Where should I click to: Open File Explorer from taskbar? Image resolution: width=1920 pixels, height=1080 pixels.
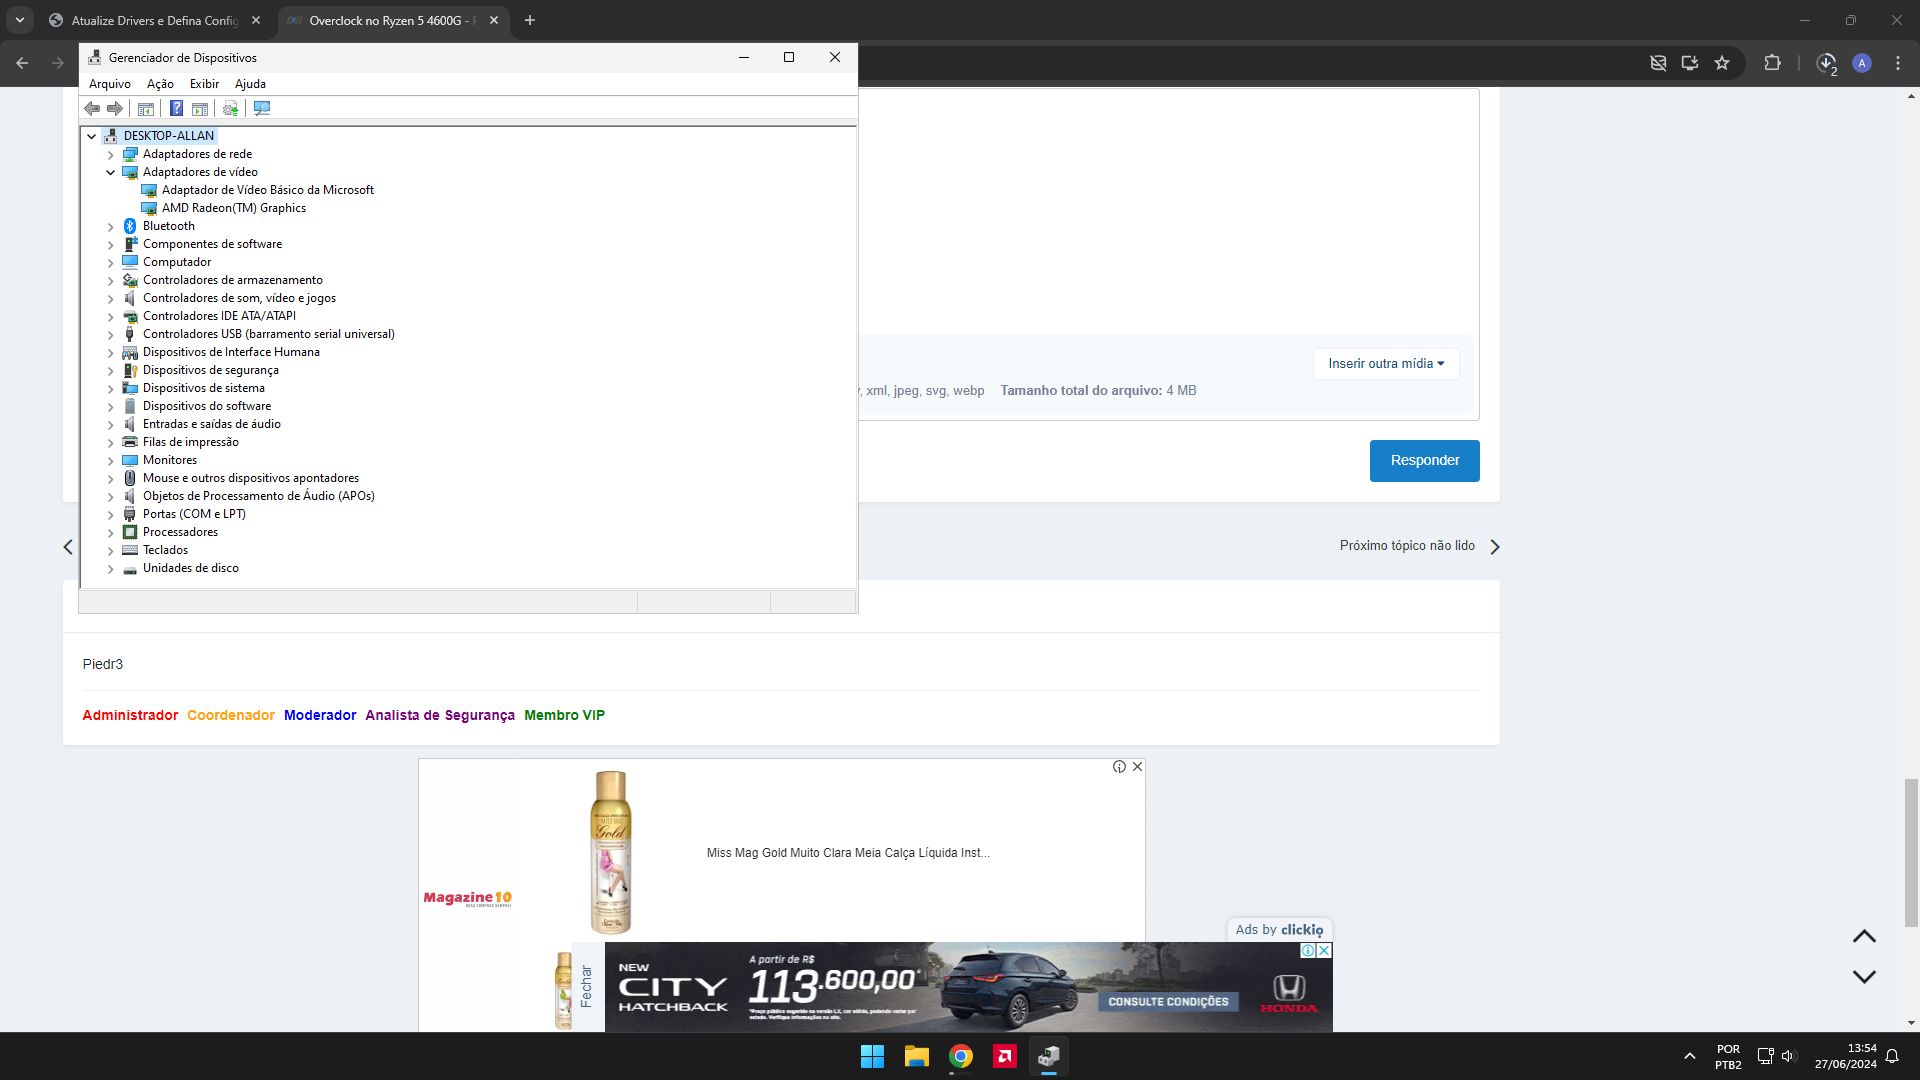[x=916, y=1056]
